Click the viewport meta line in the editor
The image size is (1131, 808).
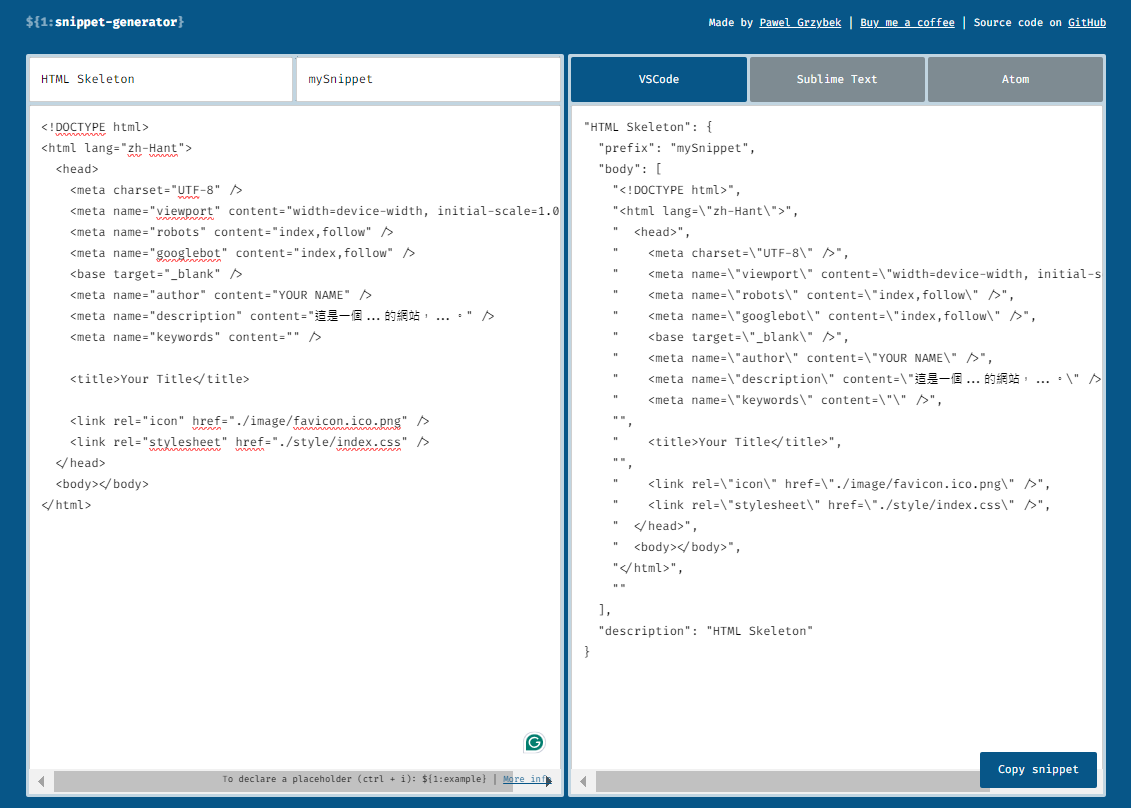point(314,211)
